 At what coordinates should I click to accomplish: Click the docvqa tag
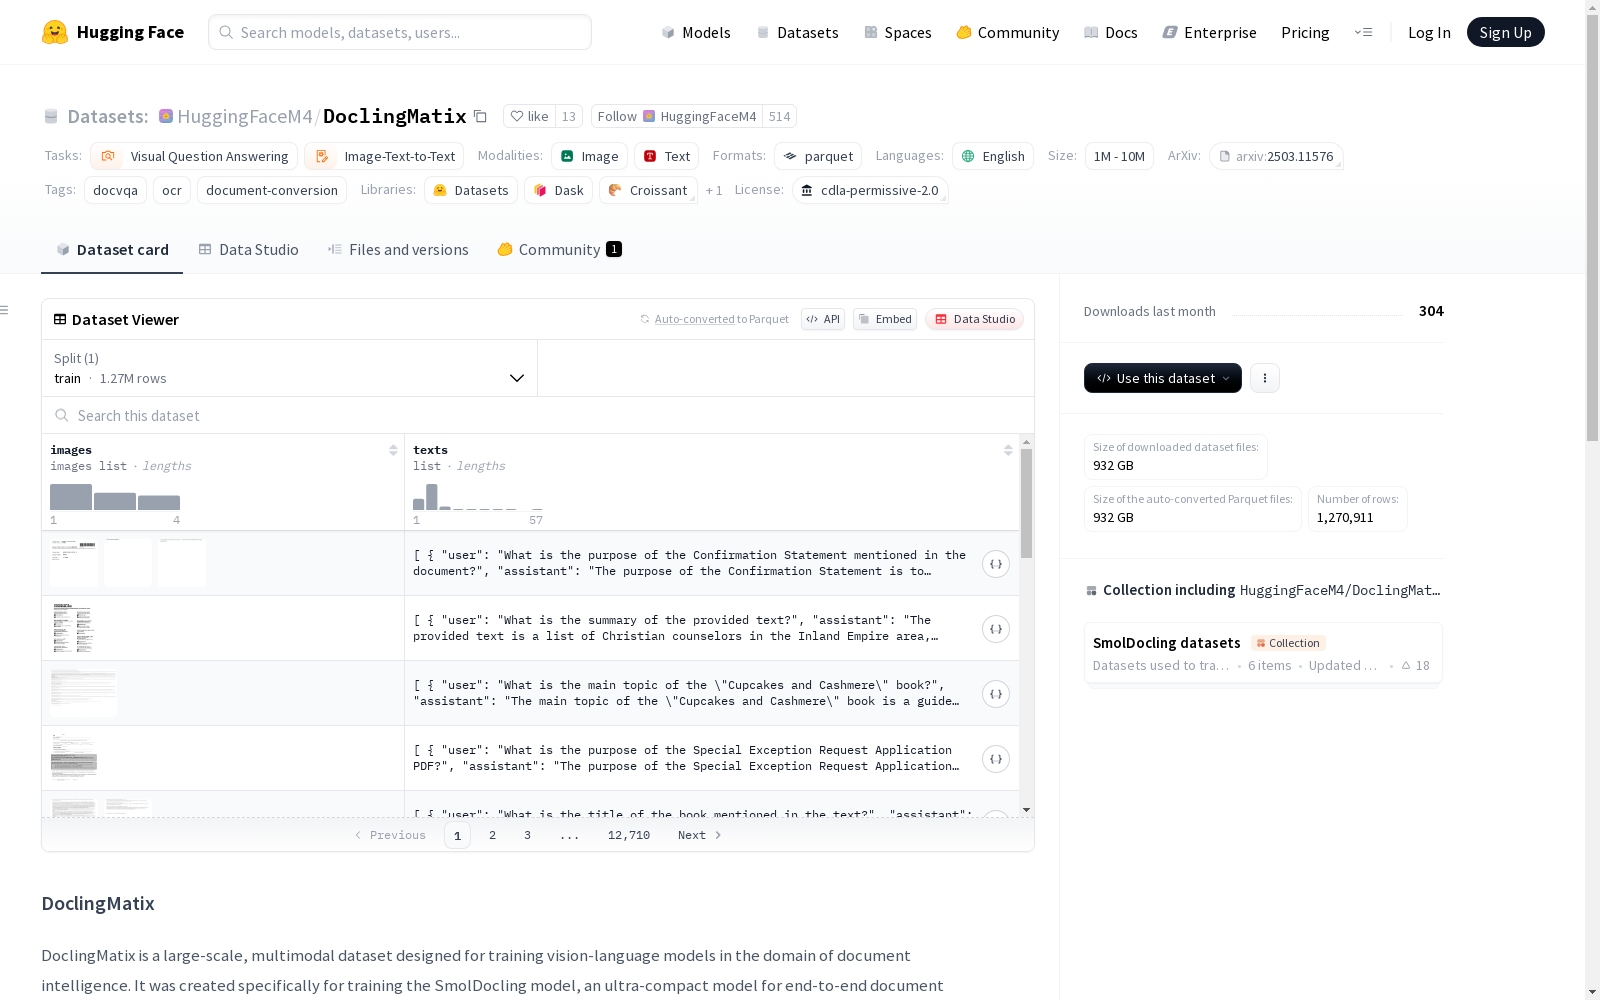pos(116,190)
